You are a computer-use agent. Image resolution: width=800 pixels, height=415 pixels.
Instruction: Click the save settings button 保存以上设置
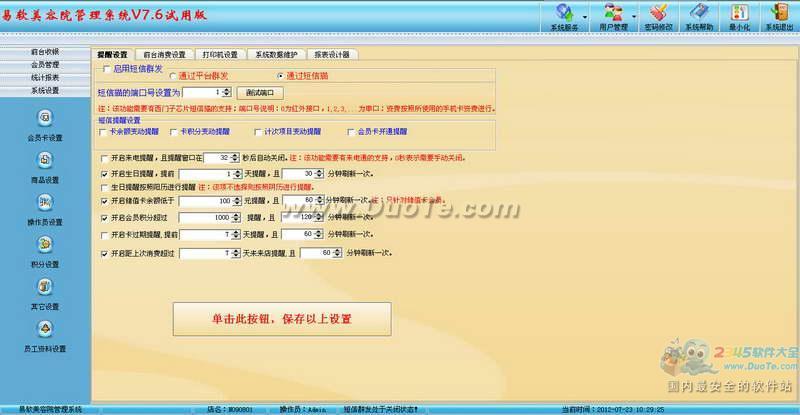281,319
